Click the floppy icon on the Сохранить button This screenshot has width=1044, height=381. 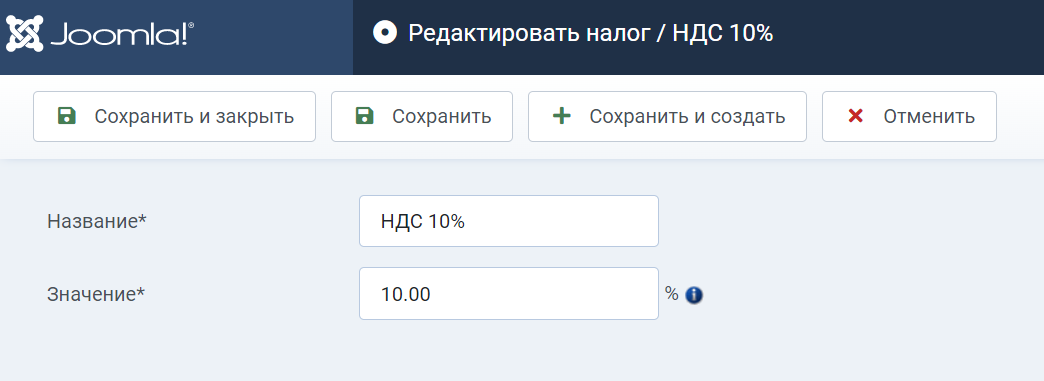364,116
